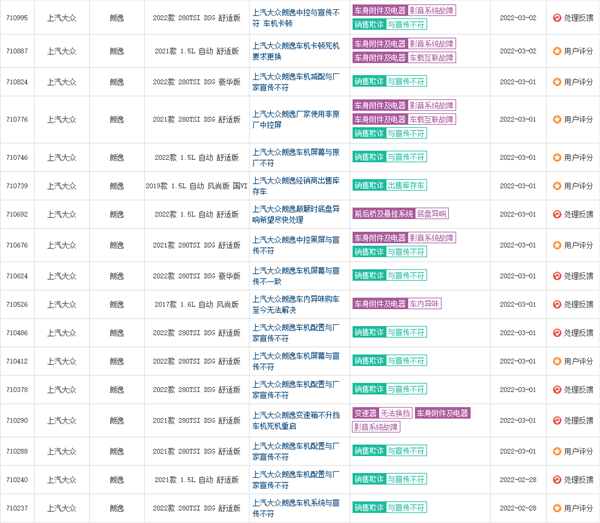Screen dimensions: 600x523
Task: Click the red feedback icon in row 710624
Action: [557, 276]
